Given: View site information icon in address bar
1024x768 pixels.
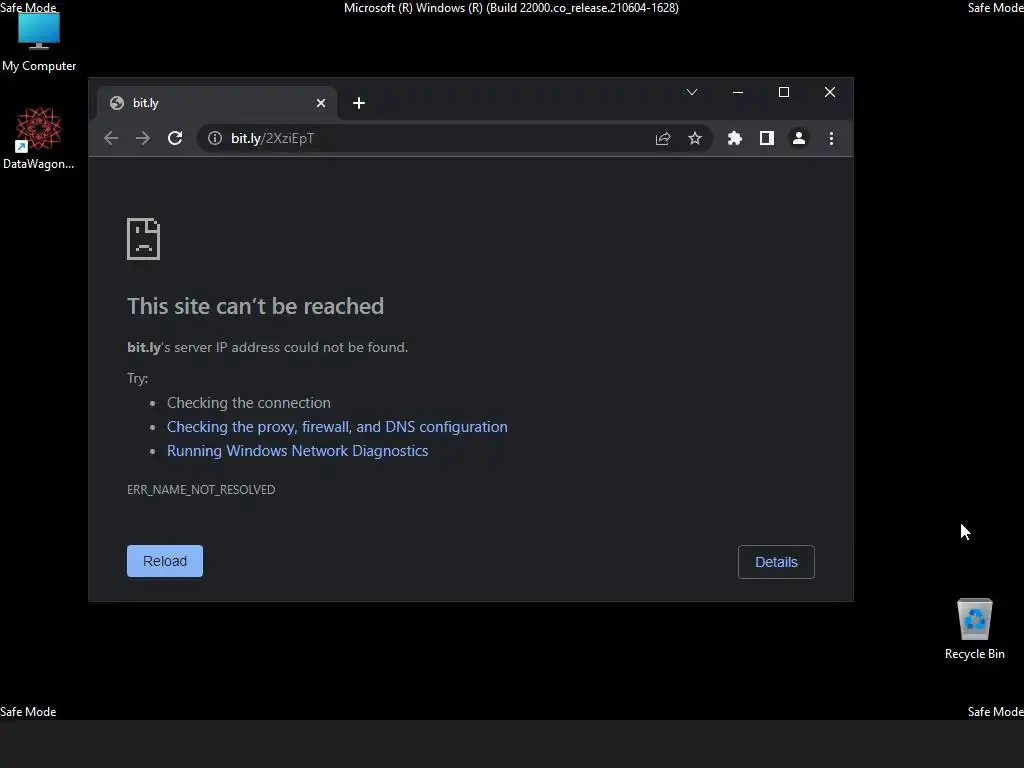Looking at the screenshot, I should (215, 138).
